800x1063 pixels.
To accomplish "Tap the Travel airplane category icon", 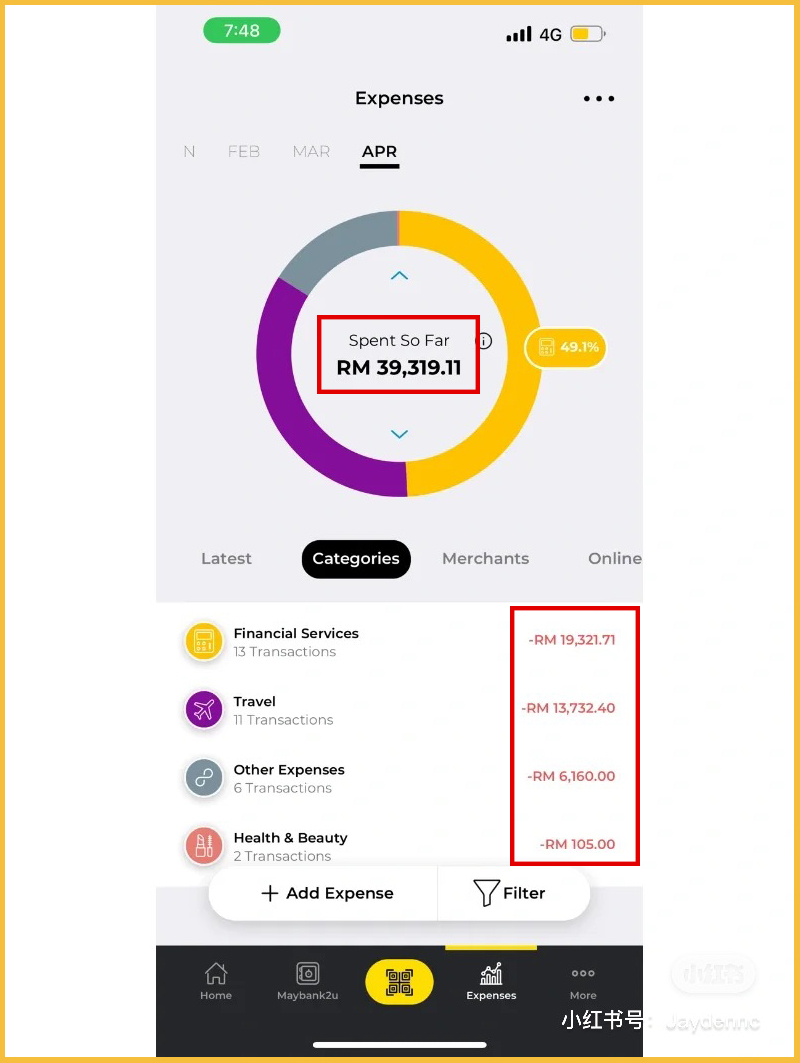I will tap(204, 710).
